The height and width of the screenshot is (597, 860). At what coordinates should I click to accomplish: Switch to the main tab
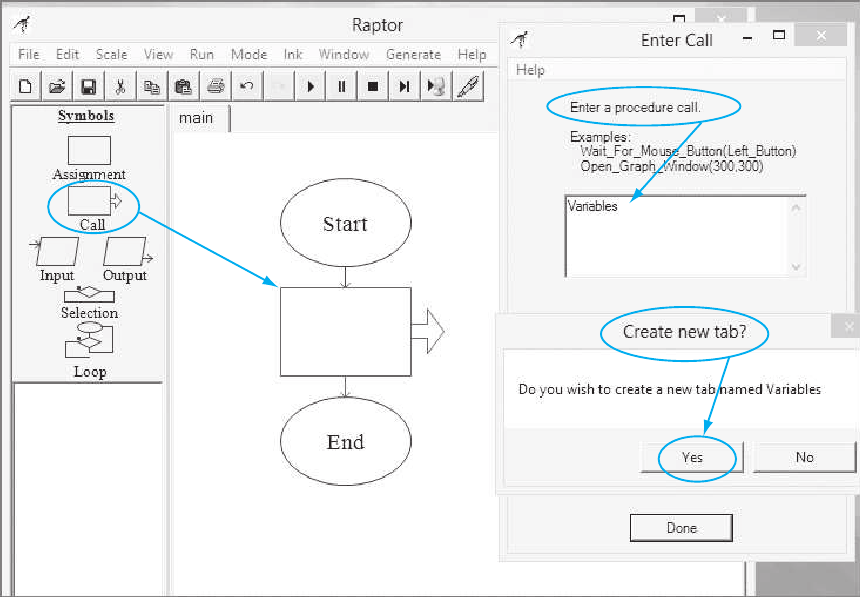(x=198, y=117)
